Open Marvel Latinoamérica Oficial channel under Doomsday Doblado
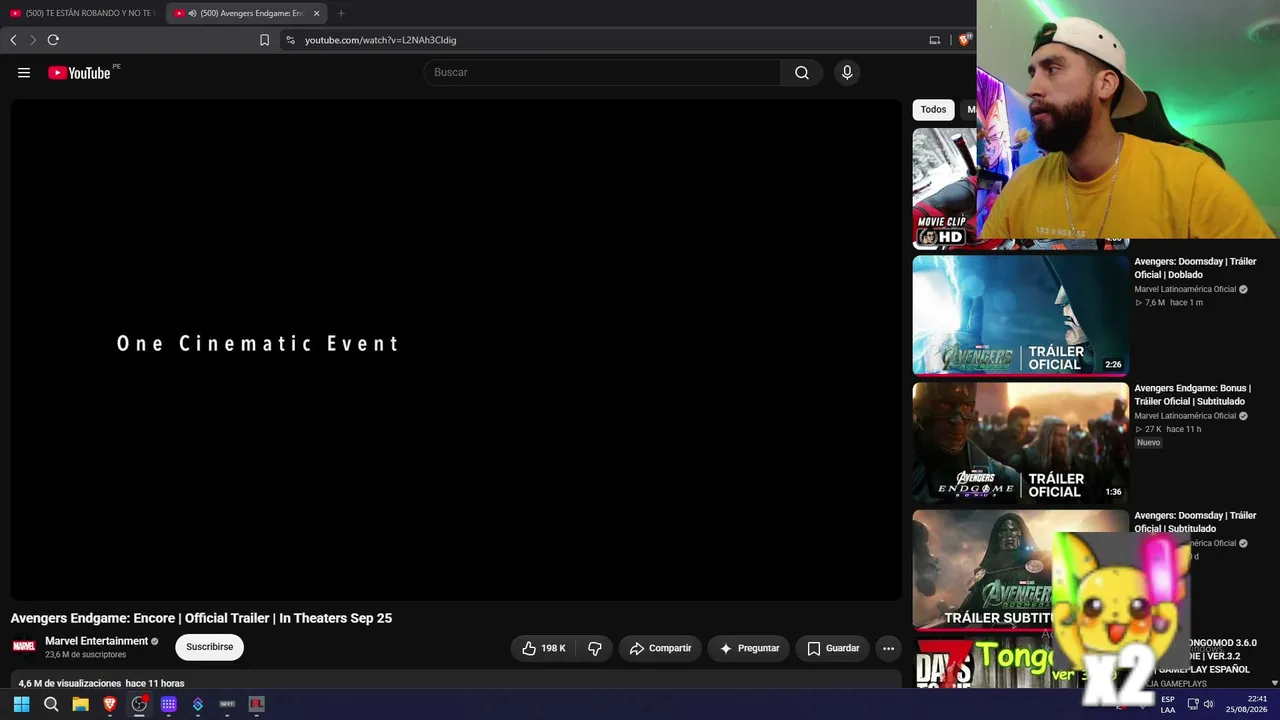This screenshot has height=720, width=1280. click(1185, 289)
